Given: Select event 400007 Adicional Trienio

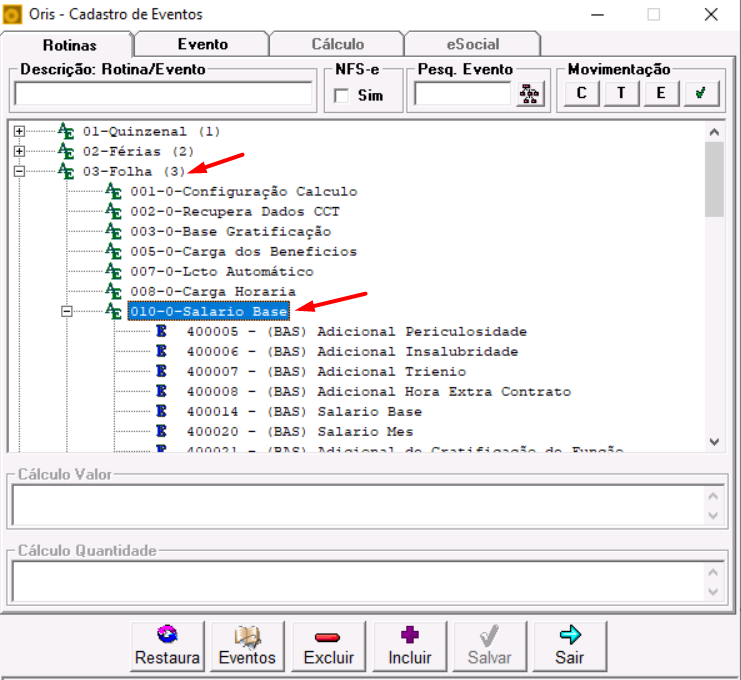Looking at the screenshot, I should point(327,371).
